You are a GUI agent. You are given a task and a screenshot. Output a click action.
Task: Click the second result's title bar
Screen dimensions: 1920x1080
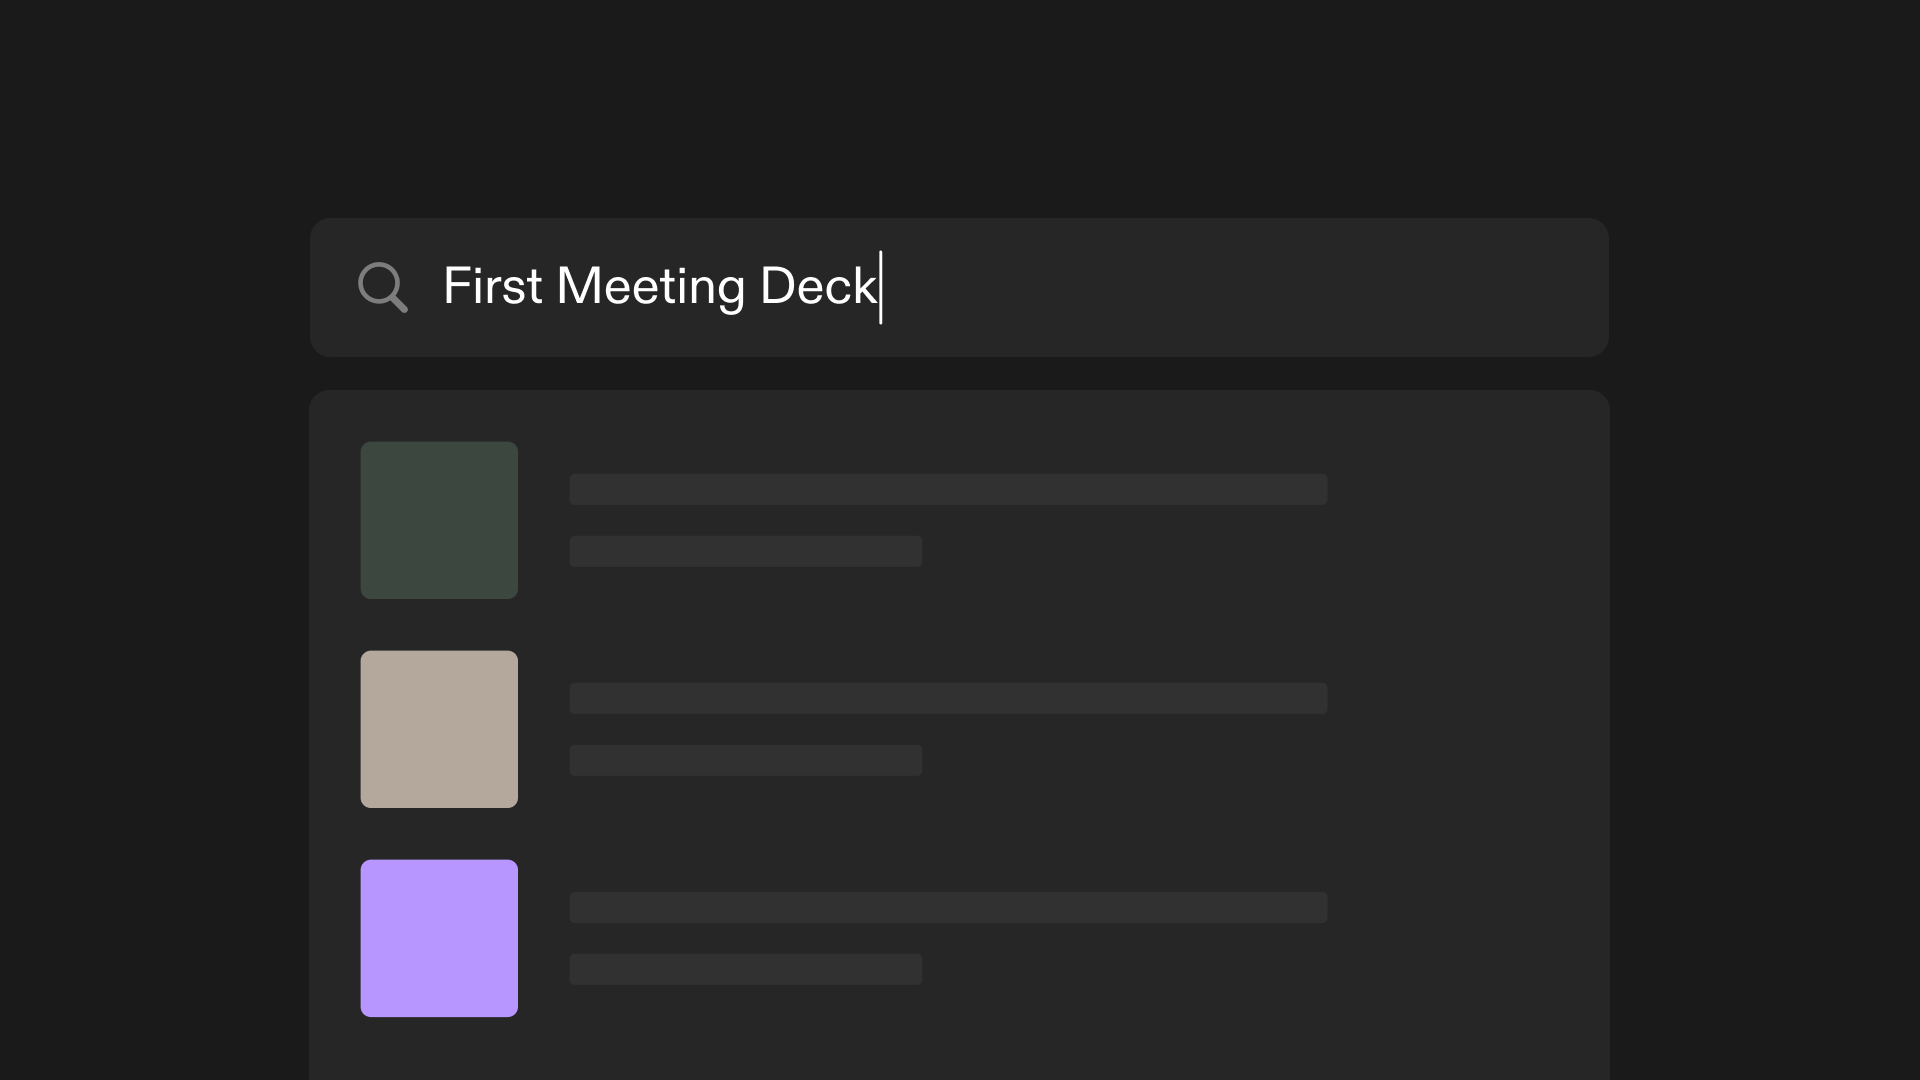pos(947,698)
